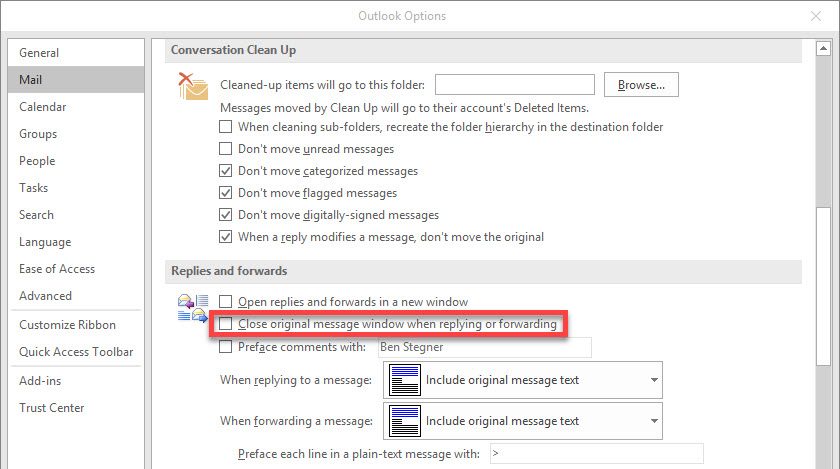Open Ease of Access settings
This screenshot has height=469, width=840.
pyautogui.click(x=76, y=269)
